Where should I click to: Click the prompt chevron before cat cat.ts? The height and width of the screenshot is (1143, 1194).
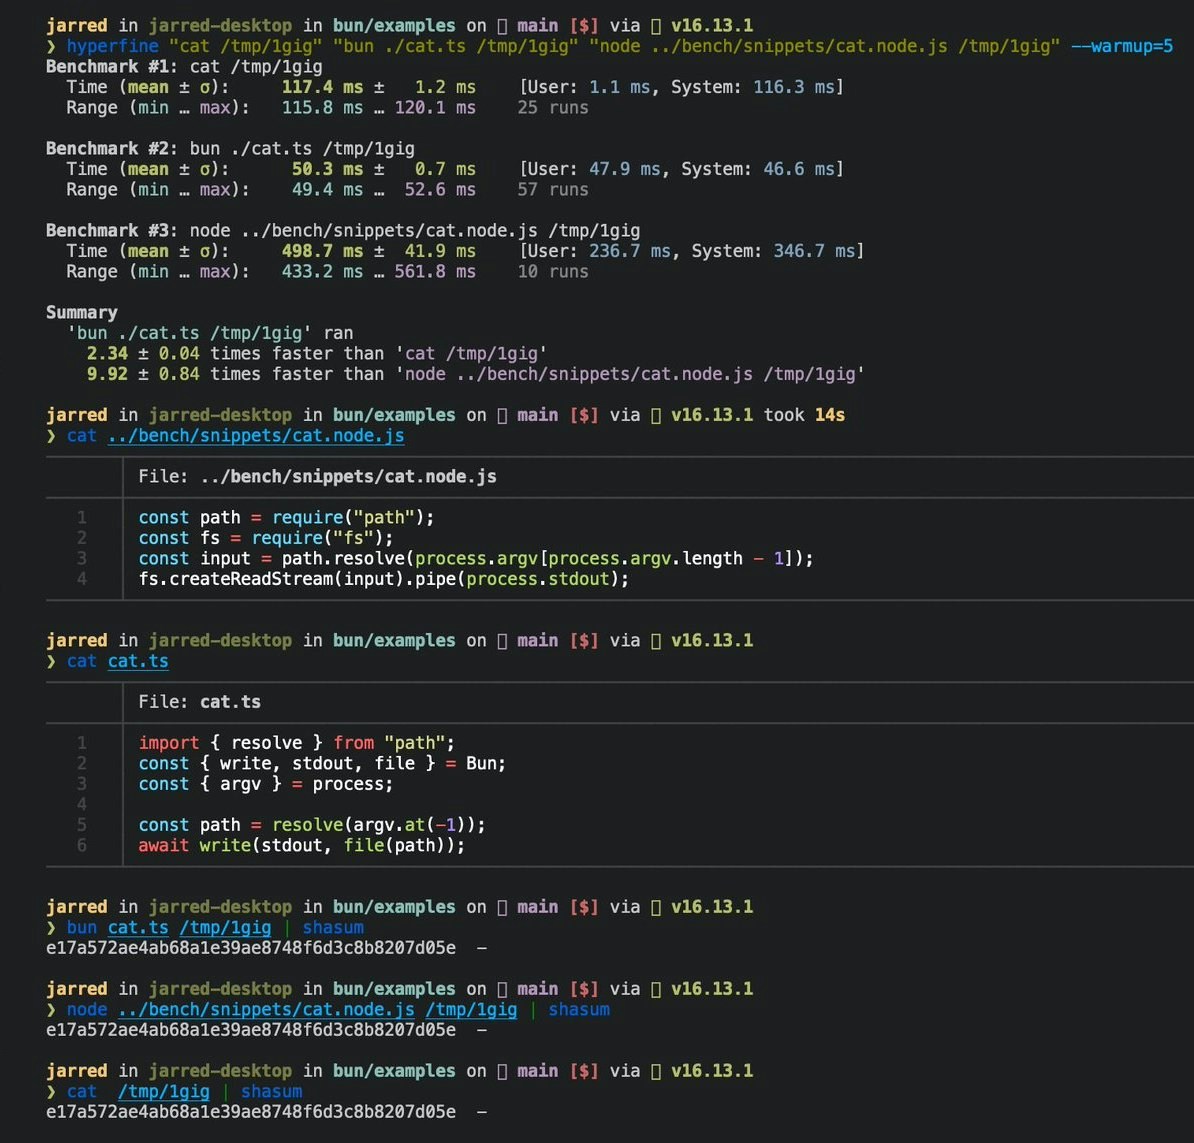51,662
